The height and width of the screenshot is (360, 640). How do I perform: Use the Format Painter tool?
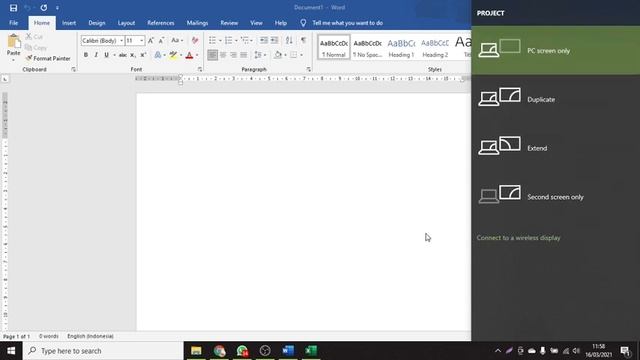[48, 58]
